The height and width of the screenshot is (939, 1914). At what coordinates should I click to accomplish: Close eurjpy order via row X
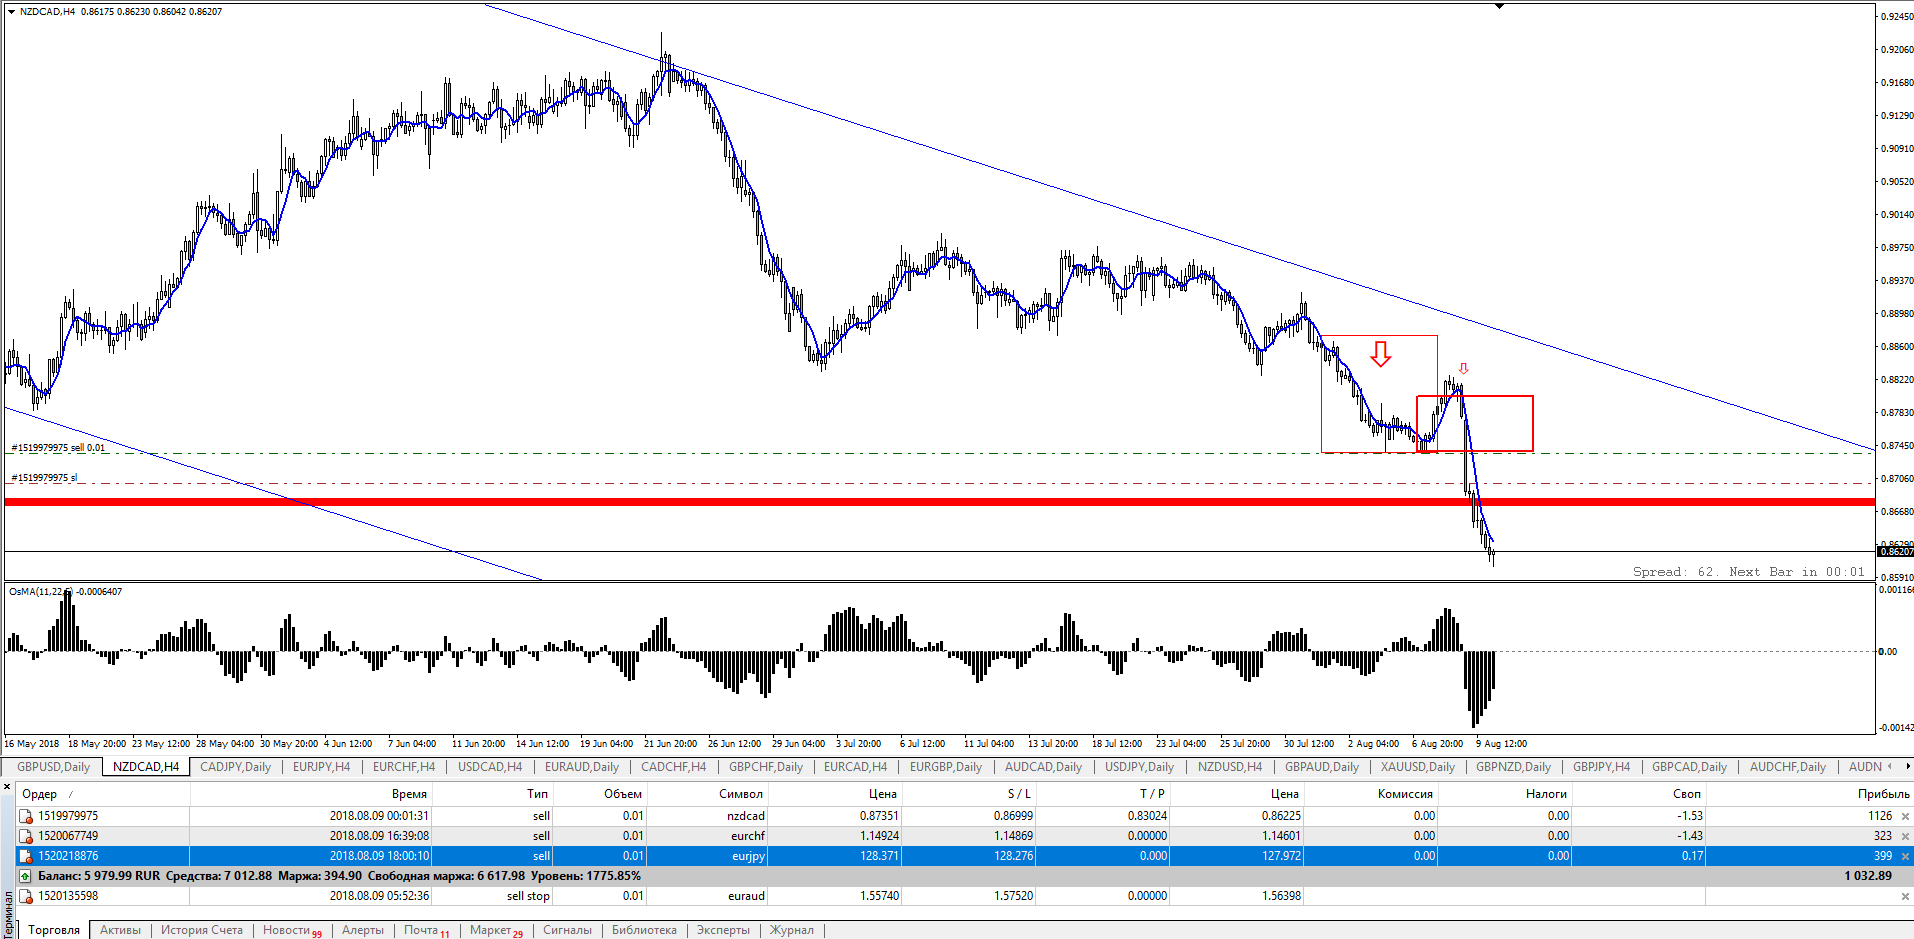click(1905, 857)
